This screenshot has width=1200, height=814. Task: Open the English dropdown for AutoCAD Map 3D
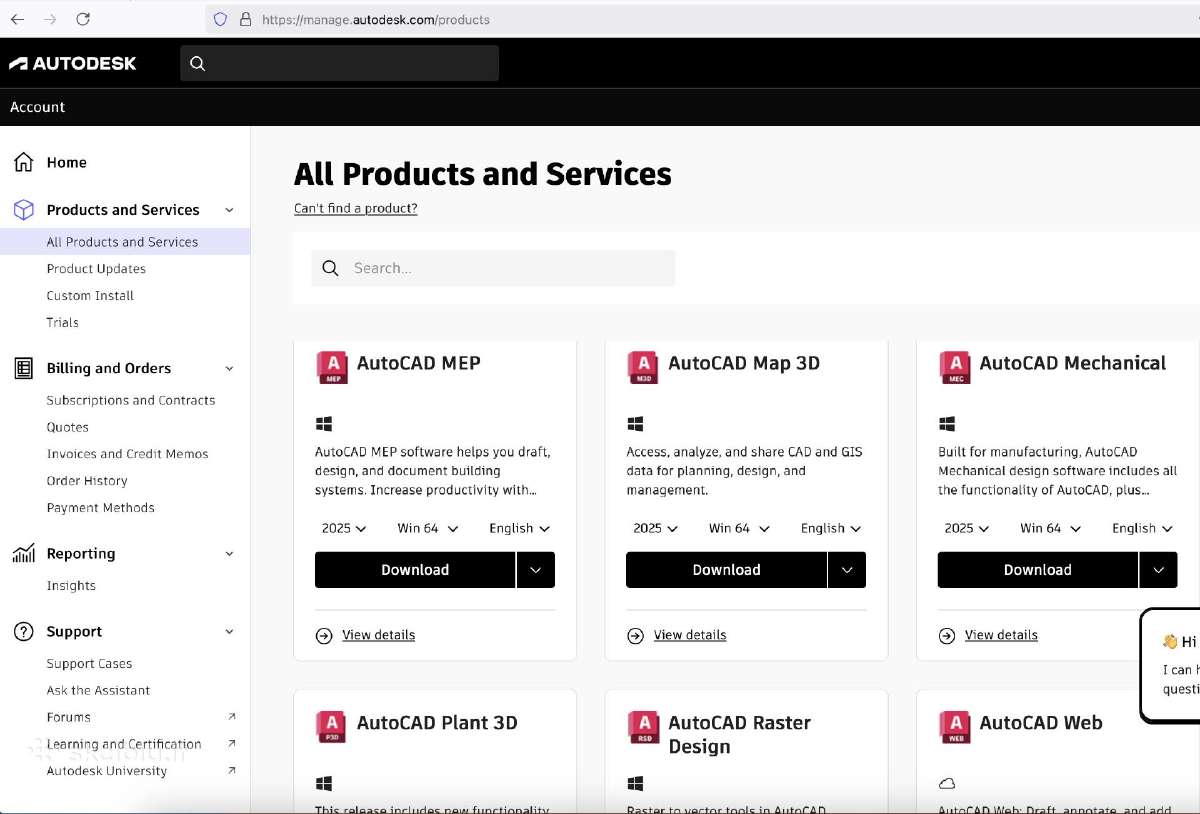(831, 528)
